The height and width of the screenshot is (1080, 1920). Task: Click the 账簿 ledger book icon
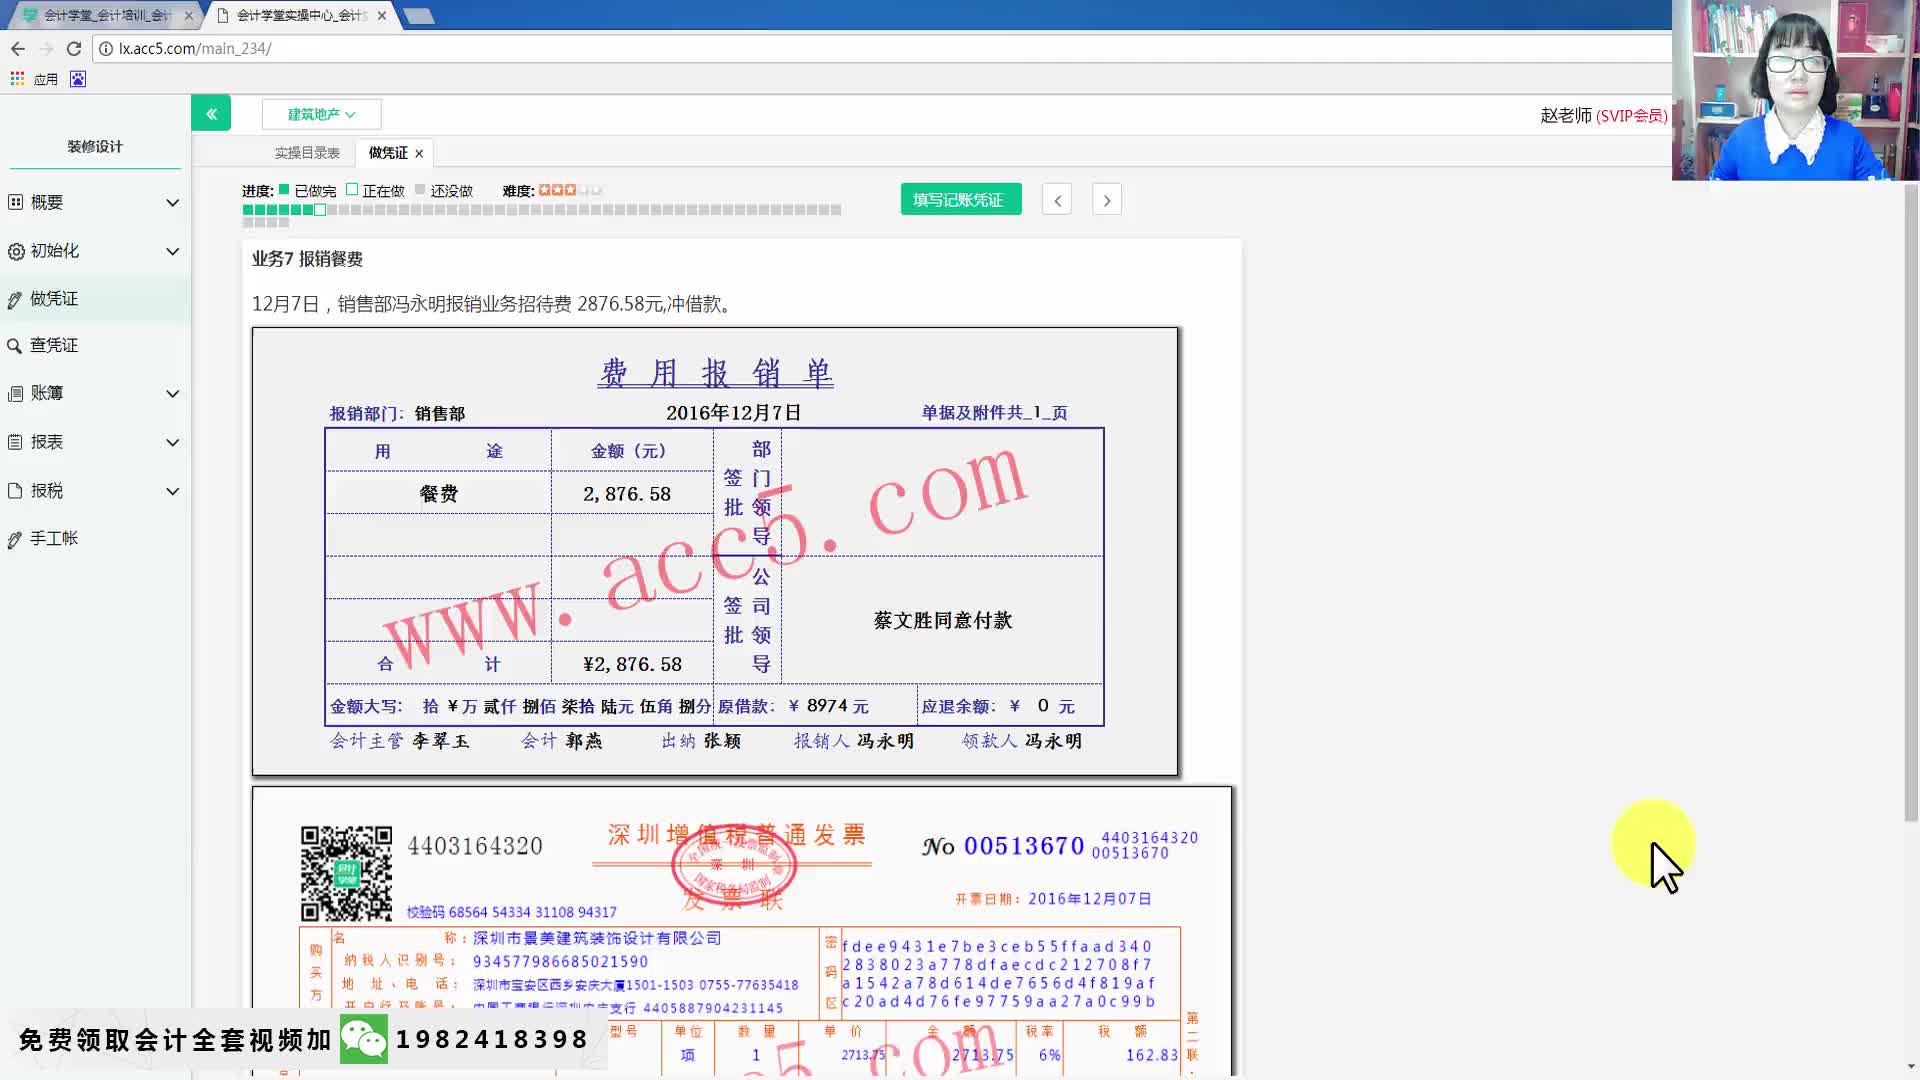(x=15, y=393)
